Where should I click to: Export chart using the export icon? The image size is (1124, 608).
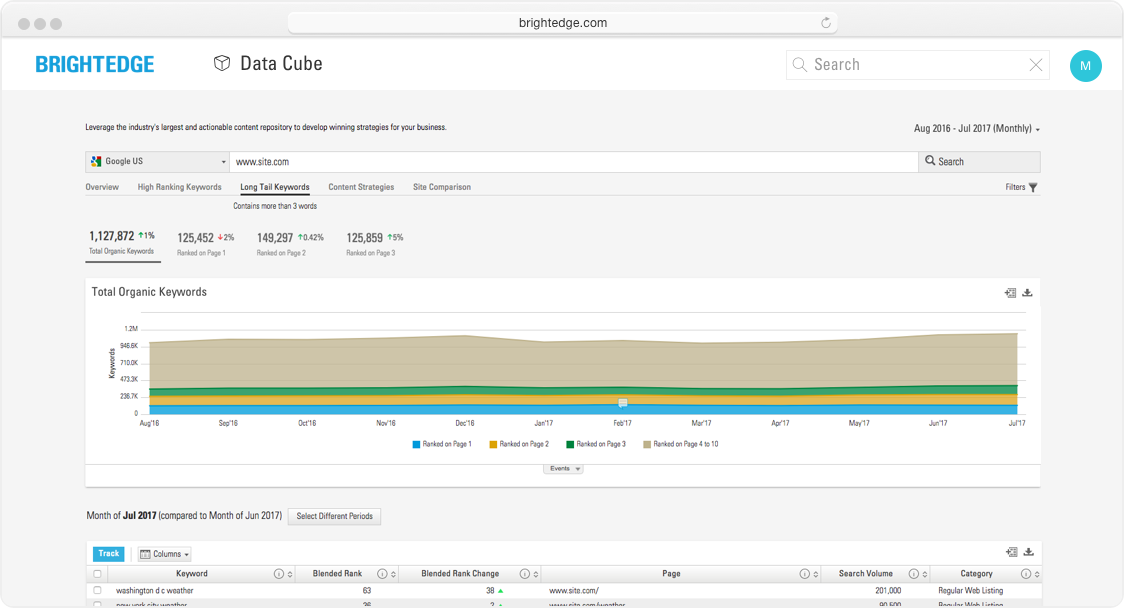[1010, 293]
